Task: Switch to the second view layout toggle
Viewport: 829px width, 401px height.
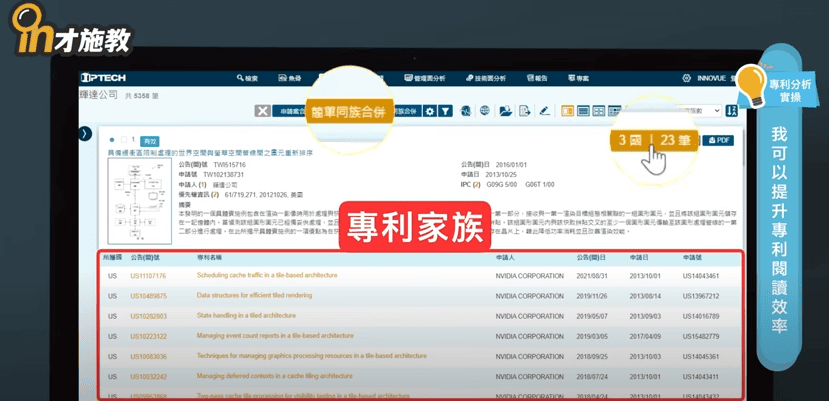Action: click(582, 111)
